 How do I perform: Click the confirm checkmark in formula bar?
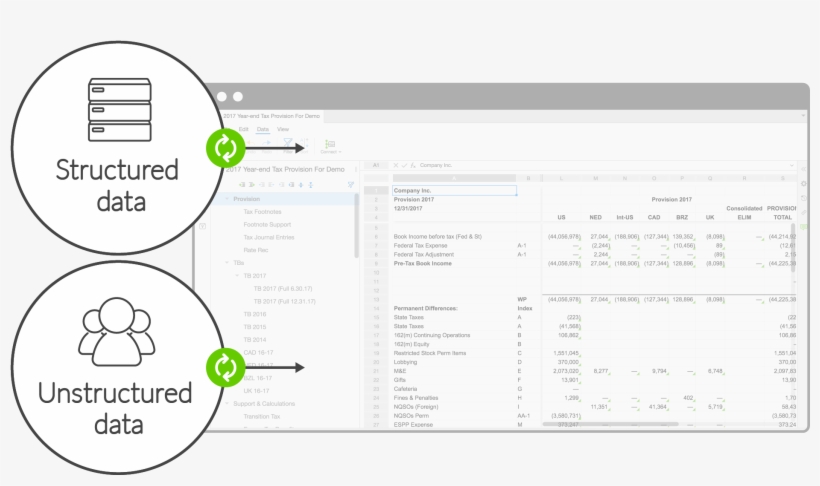[404, 165]
